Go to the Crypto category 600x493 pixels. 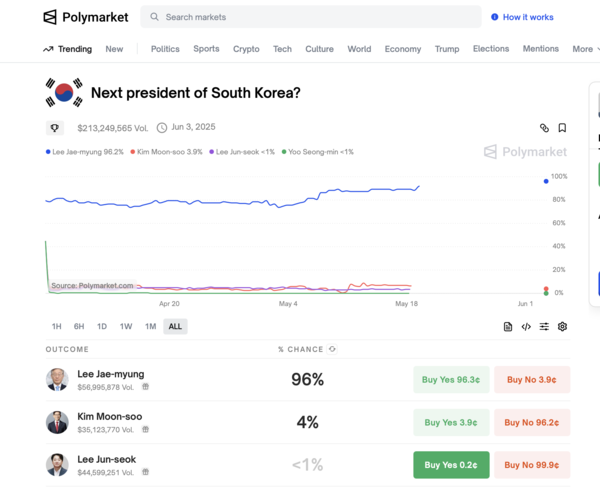[246, 49]
